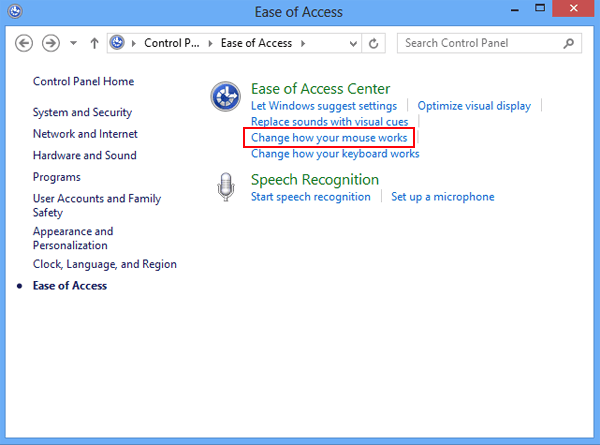600x445 pixels.
Task: Click the Speech Recognition microphone icon
Action: [226, 187]
